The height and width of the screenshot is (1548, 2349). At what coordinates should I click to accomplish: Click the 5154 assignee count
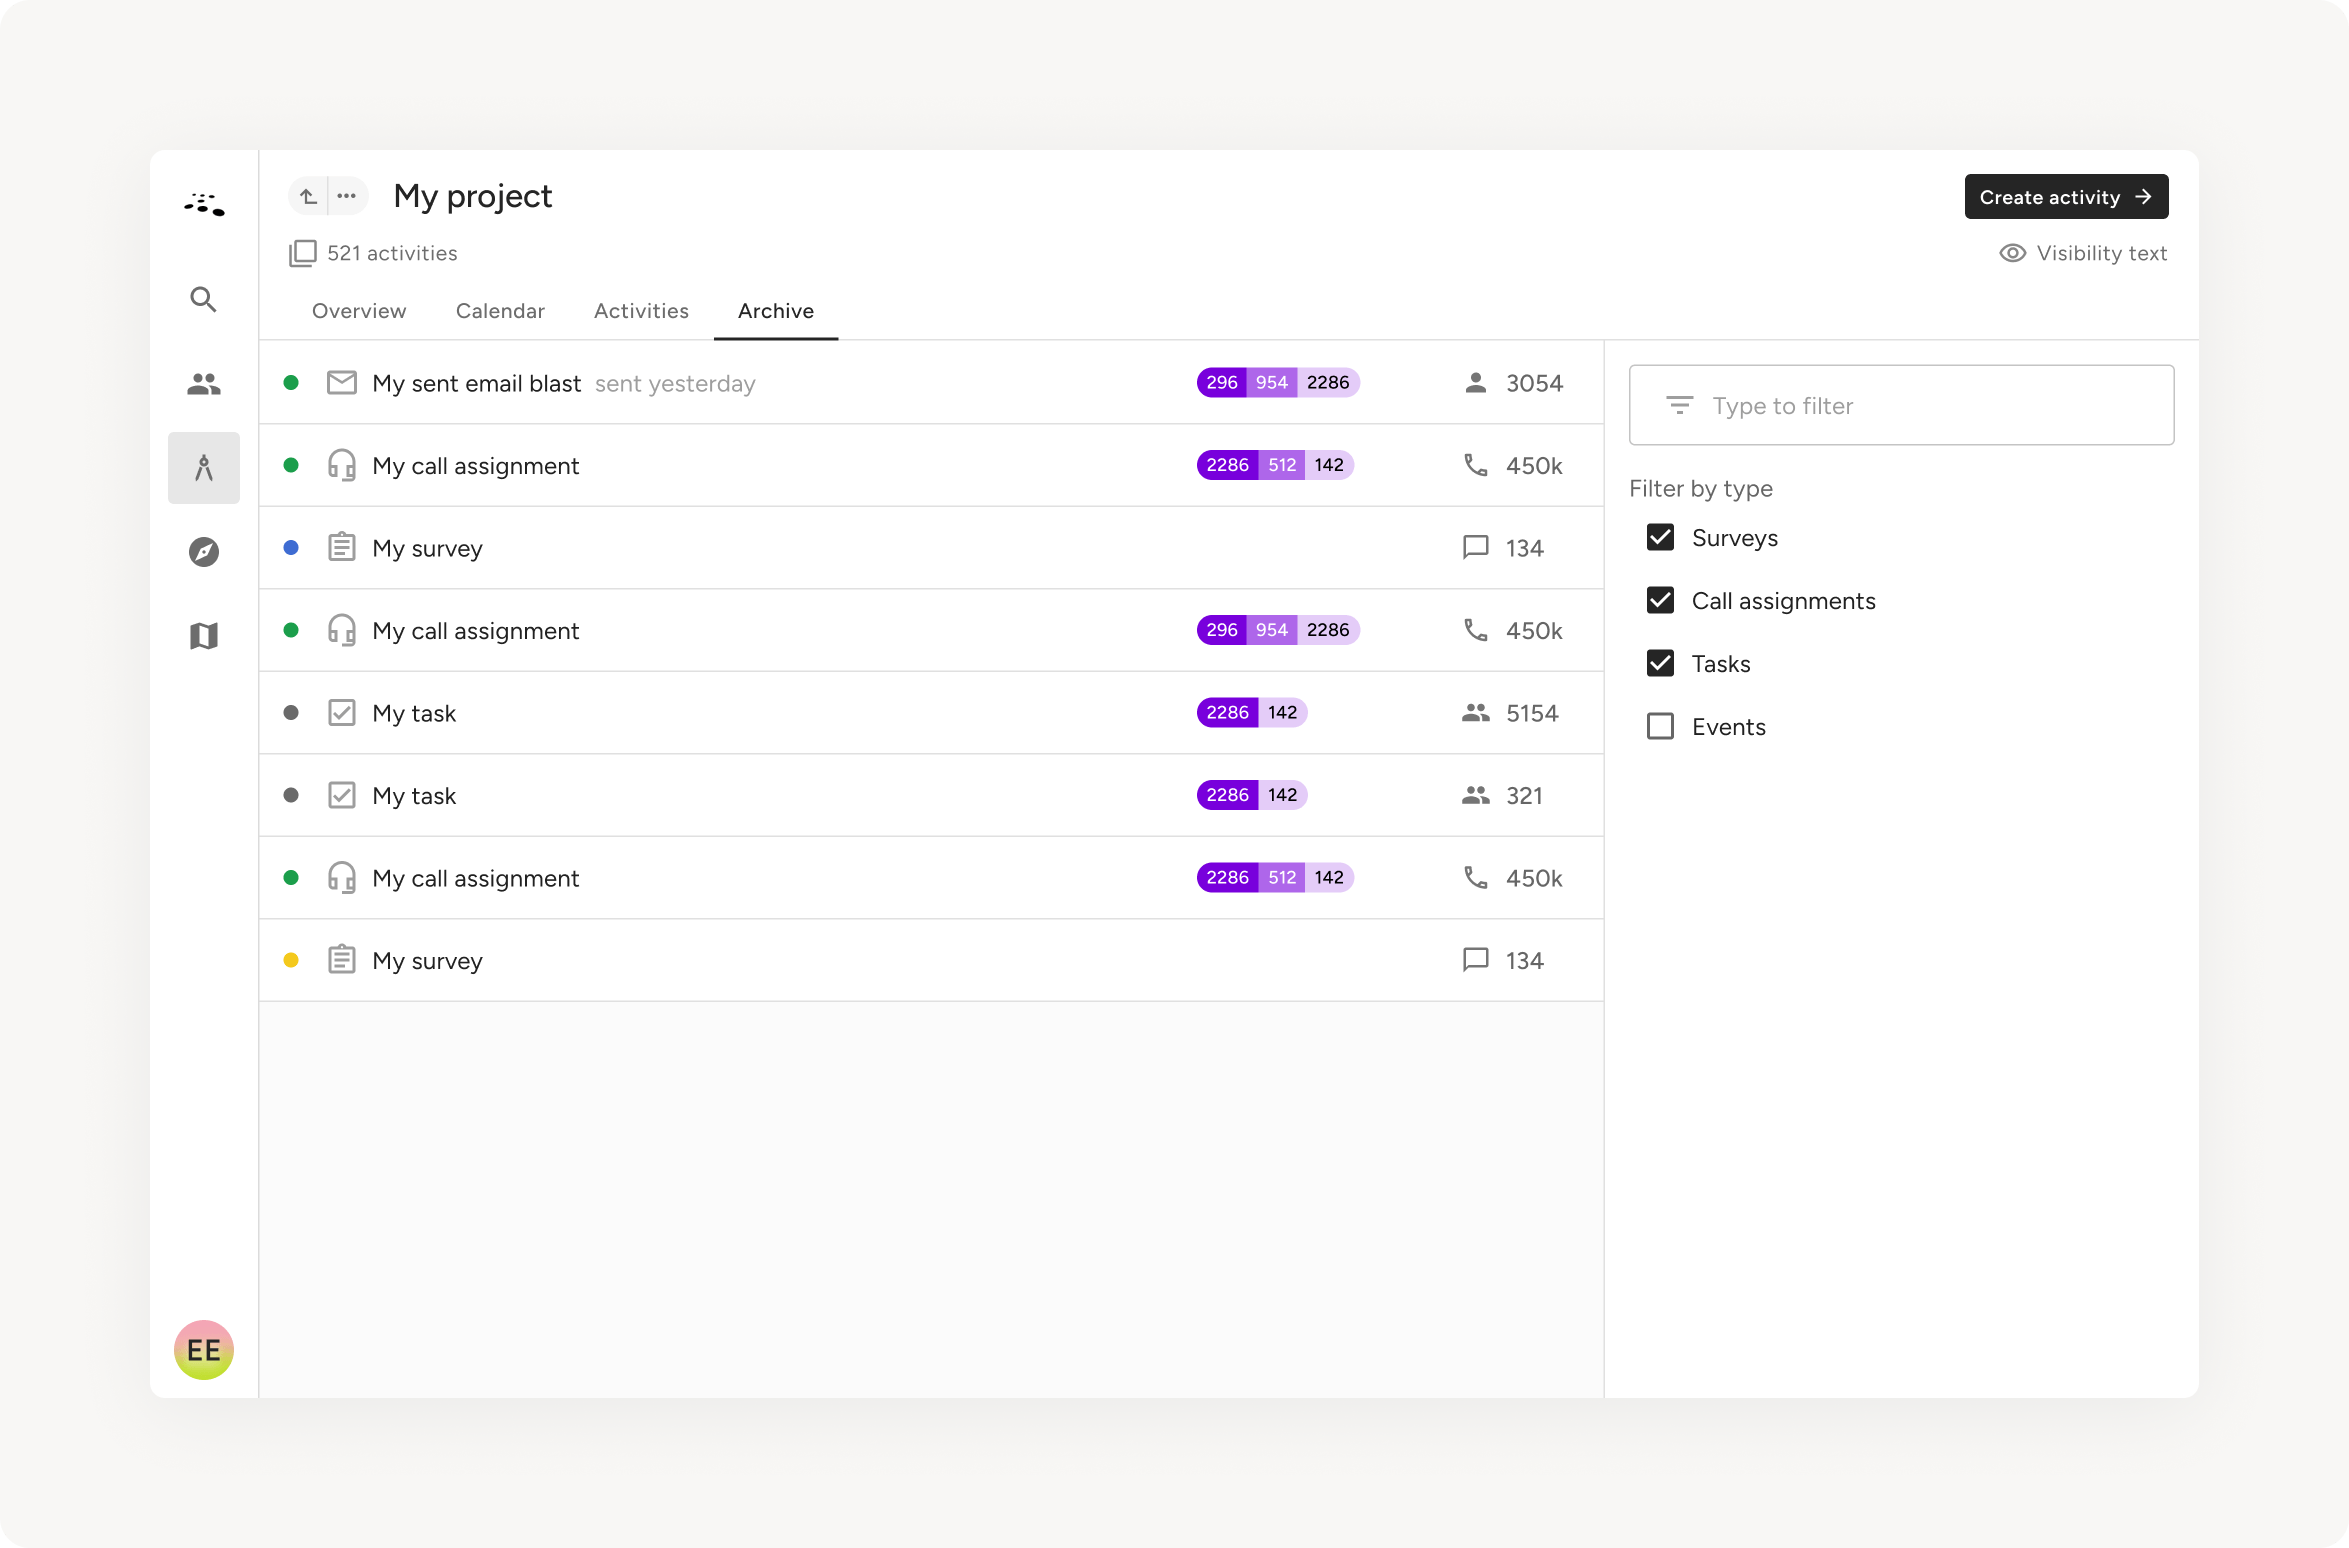(x=1532, y=714)
